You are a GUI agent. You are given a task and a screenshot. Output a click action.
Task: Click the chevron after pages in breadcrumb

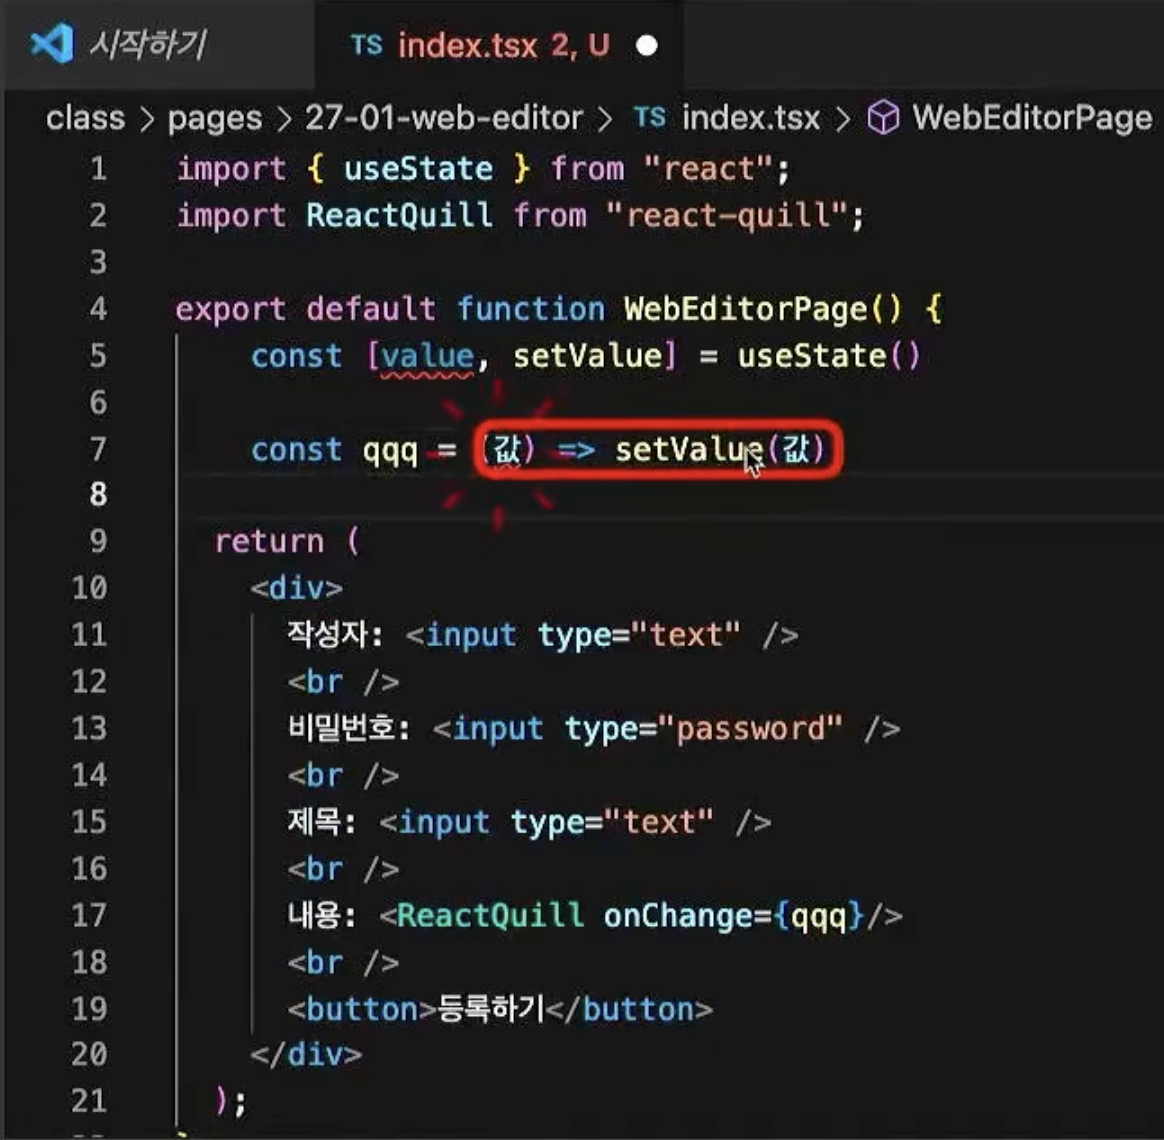pyautogui.click(x=284, y=119)
